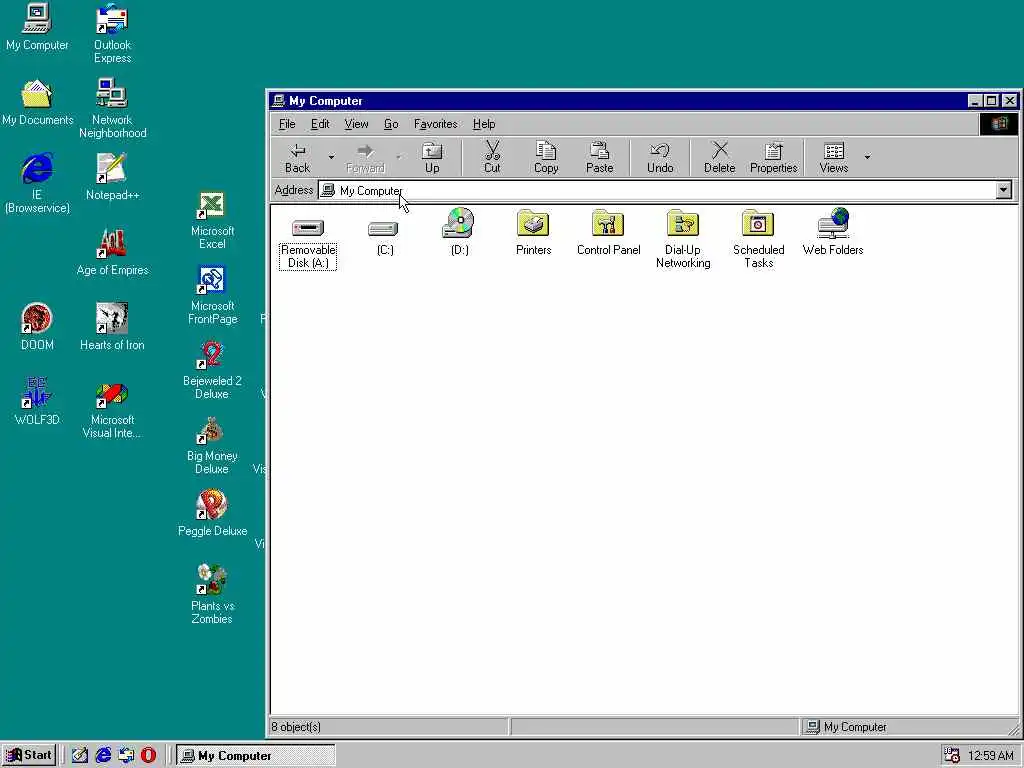Select Big Money Deluxe desktop shortcut

click(x=212, y=445)
